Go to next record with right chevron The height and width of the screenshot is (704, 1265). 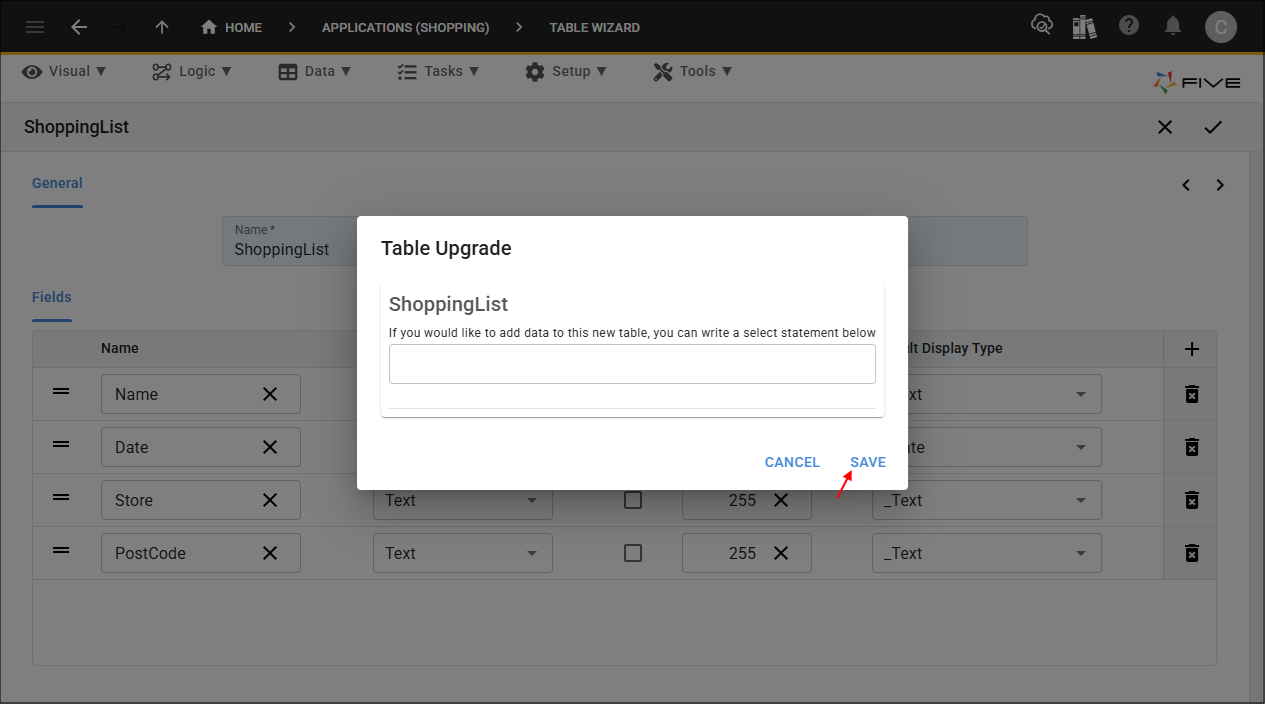[x=1220, y=185]
